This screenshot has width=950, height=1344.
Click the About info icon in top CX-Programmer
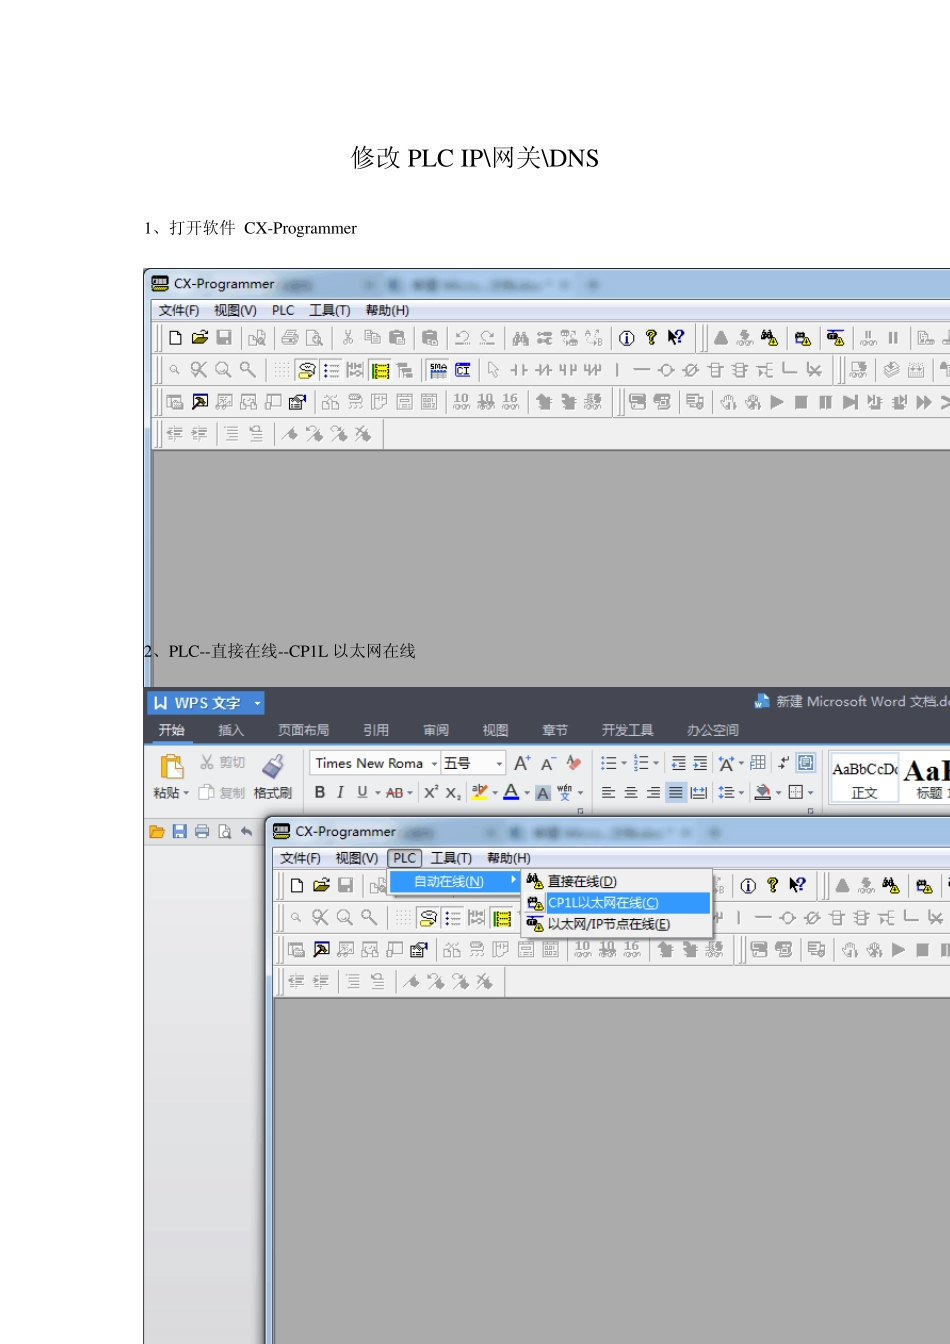[x=627, y=338]
